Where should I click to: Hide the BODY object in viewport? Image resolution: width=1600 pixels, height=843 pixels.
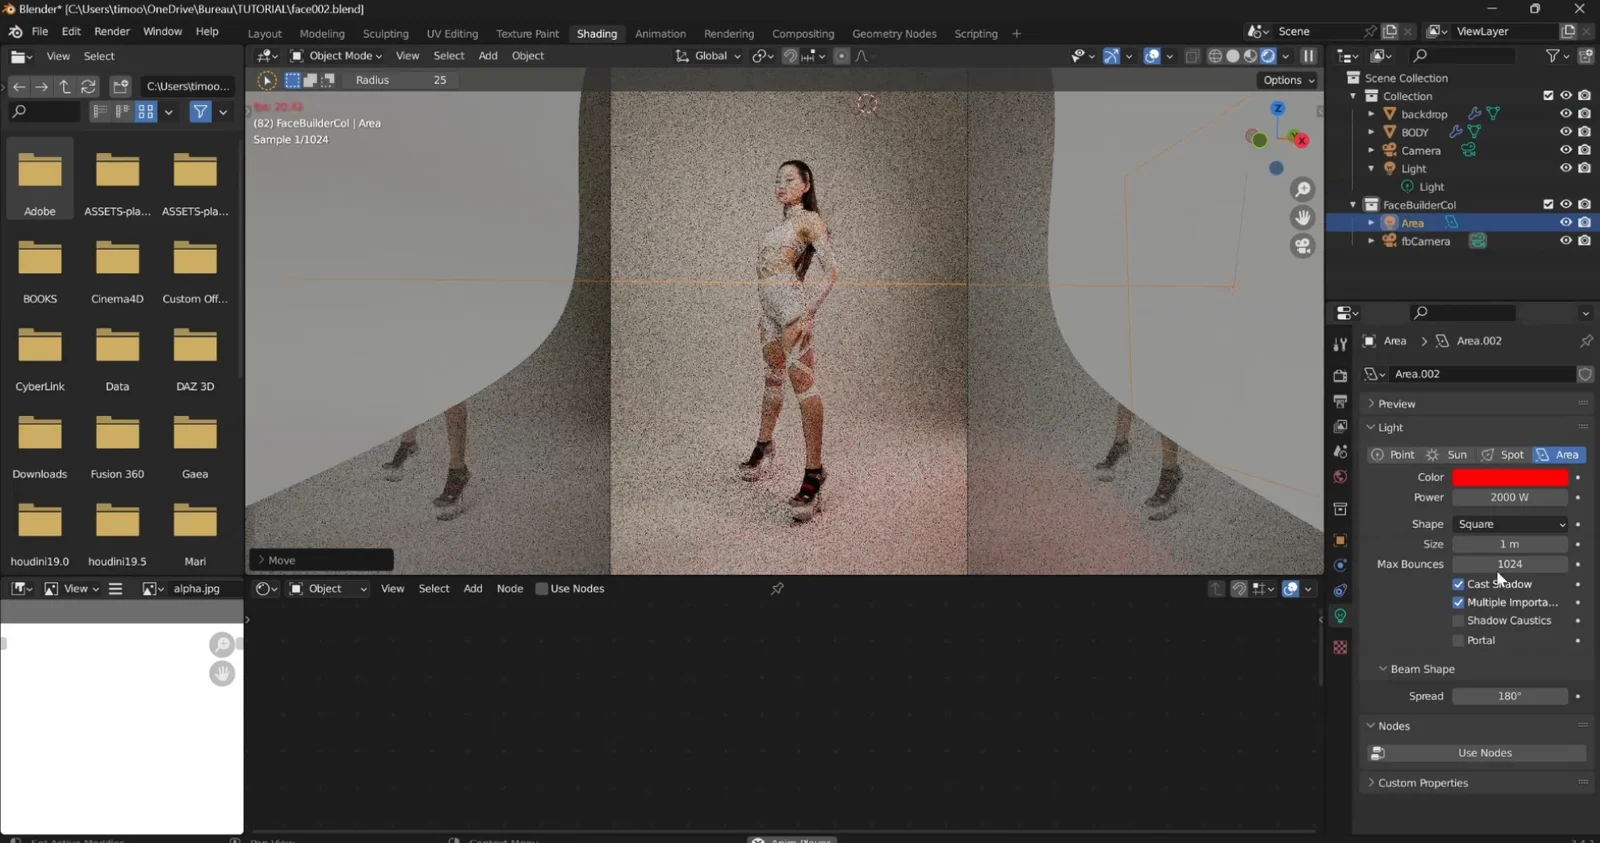pyautogui.click(x=1566, y=132)
